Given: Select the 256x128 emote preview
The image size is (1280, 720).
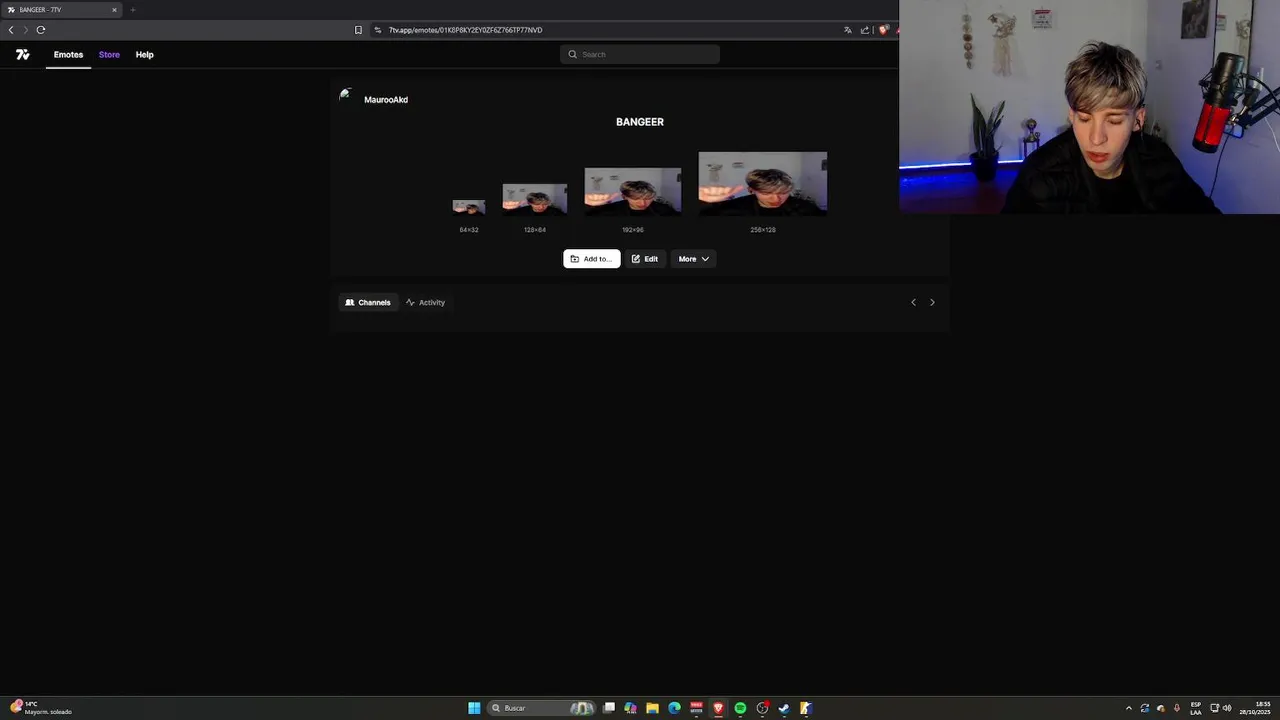Looking at the screenshot, I should [x=763, y=183].
